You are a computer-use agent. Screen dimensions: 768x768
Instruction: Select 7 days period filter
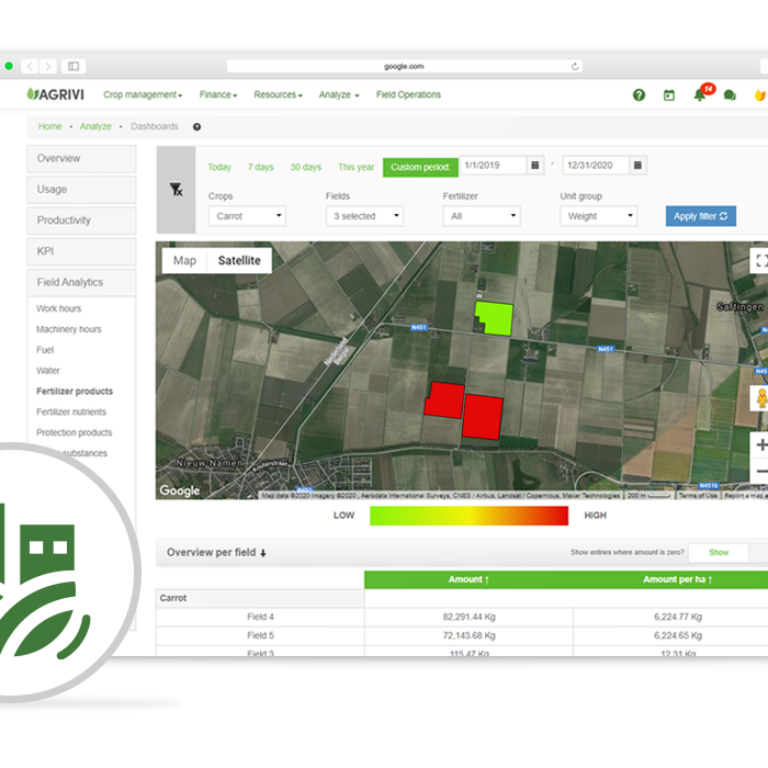pyautogui.click(x=261, y=167)
